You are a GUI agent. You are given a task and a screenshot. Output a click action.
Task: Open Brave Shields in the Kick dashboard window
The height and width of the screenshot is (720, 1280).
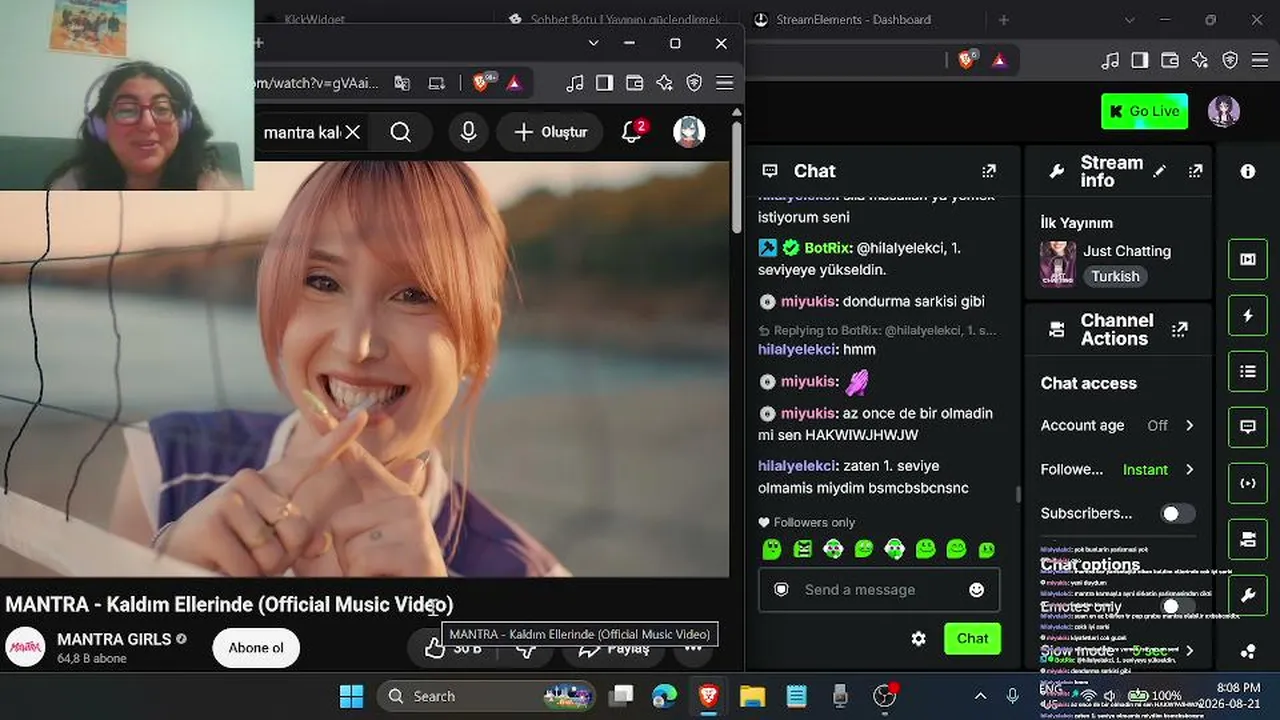point(967,60)
